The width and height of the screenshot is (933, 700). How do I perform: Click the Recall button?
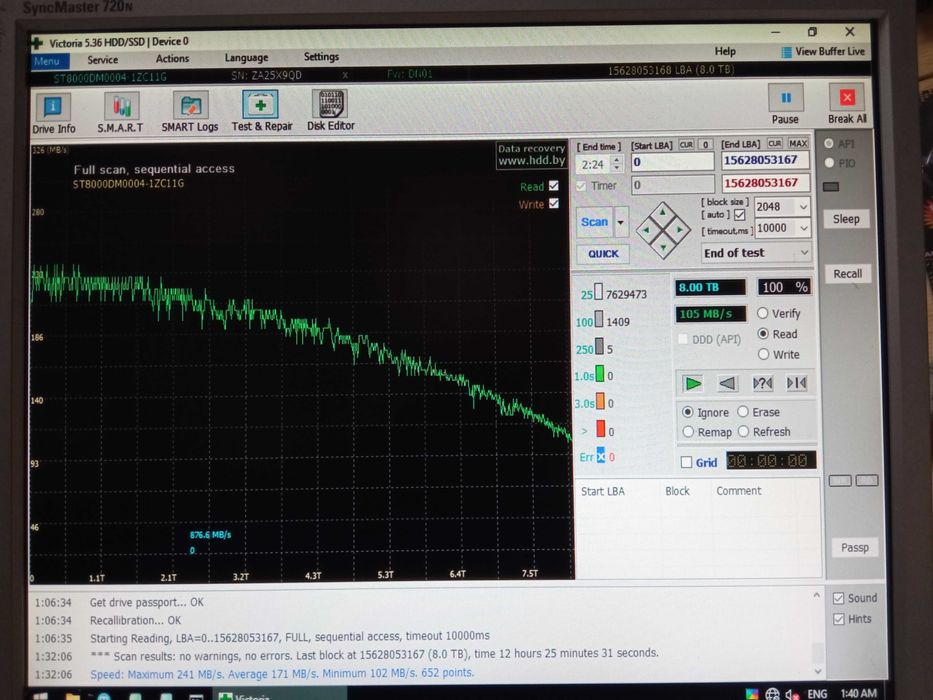[847, 274]
